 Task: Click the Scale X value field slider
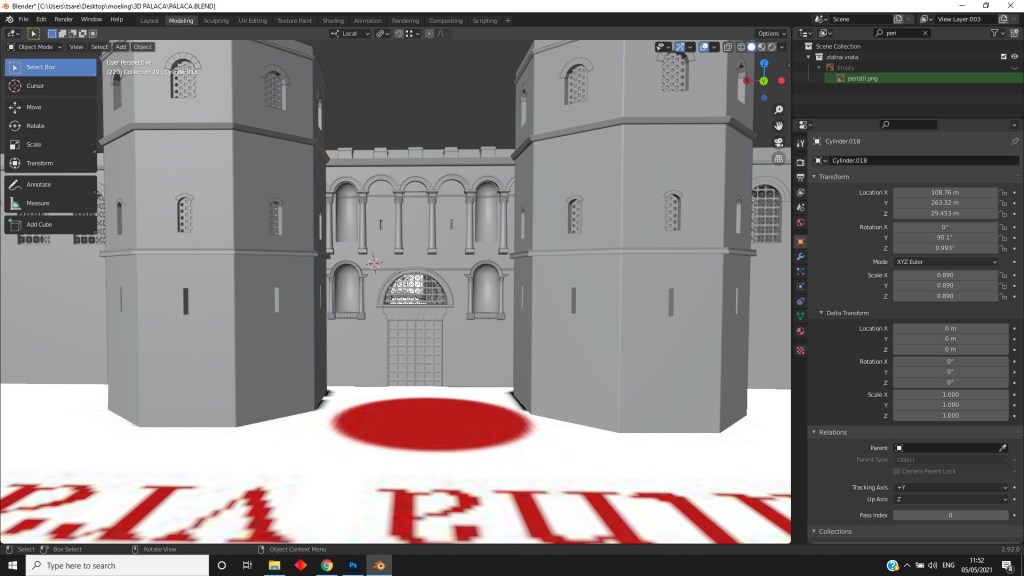point(944,275)
